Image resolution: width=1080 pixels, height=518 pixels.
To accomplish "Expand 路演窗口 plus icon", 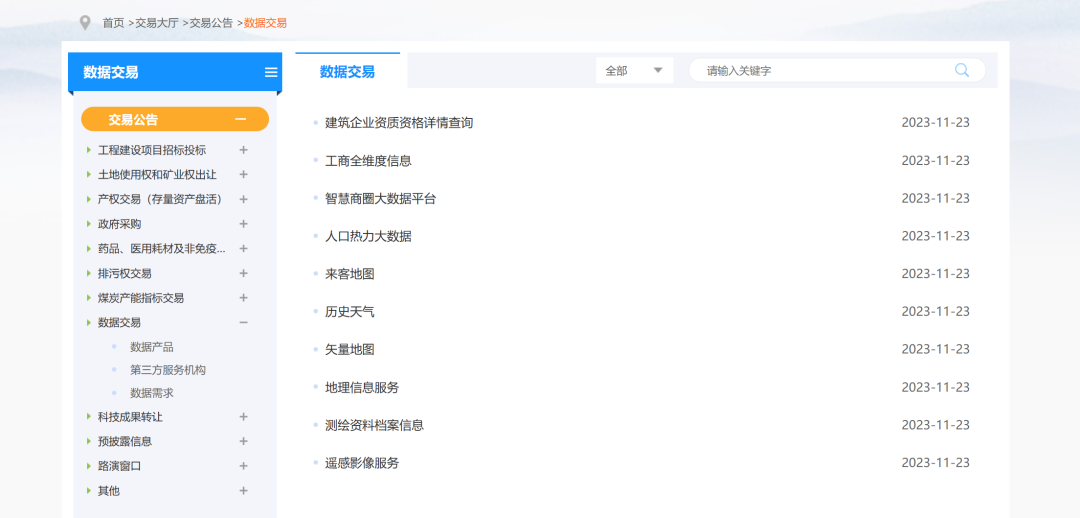I will (x=243, y=466).
